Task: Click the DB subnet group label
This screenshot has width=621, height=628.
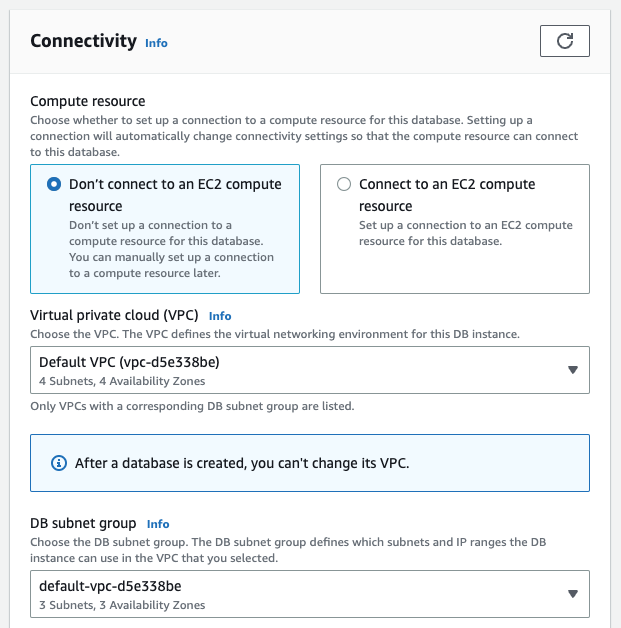Action: pos(83,523)
